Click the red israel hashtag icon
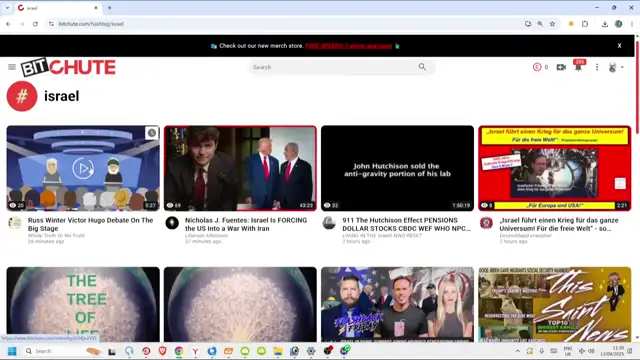 (x=22, y=96)
